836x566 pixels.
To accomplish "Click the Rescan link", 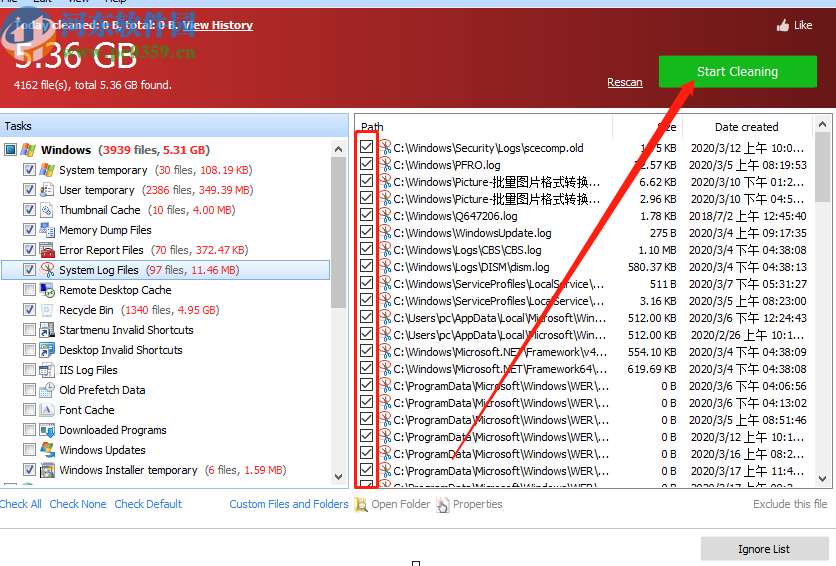I will [625, 83].
